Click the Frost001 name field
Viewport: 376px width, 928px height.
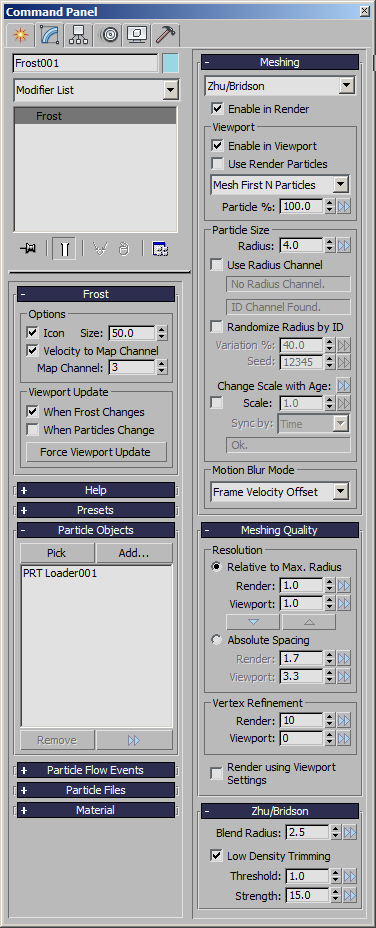click(86, 63)
